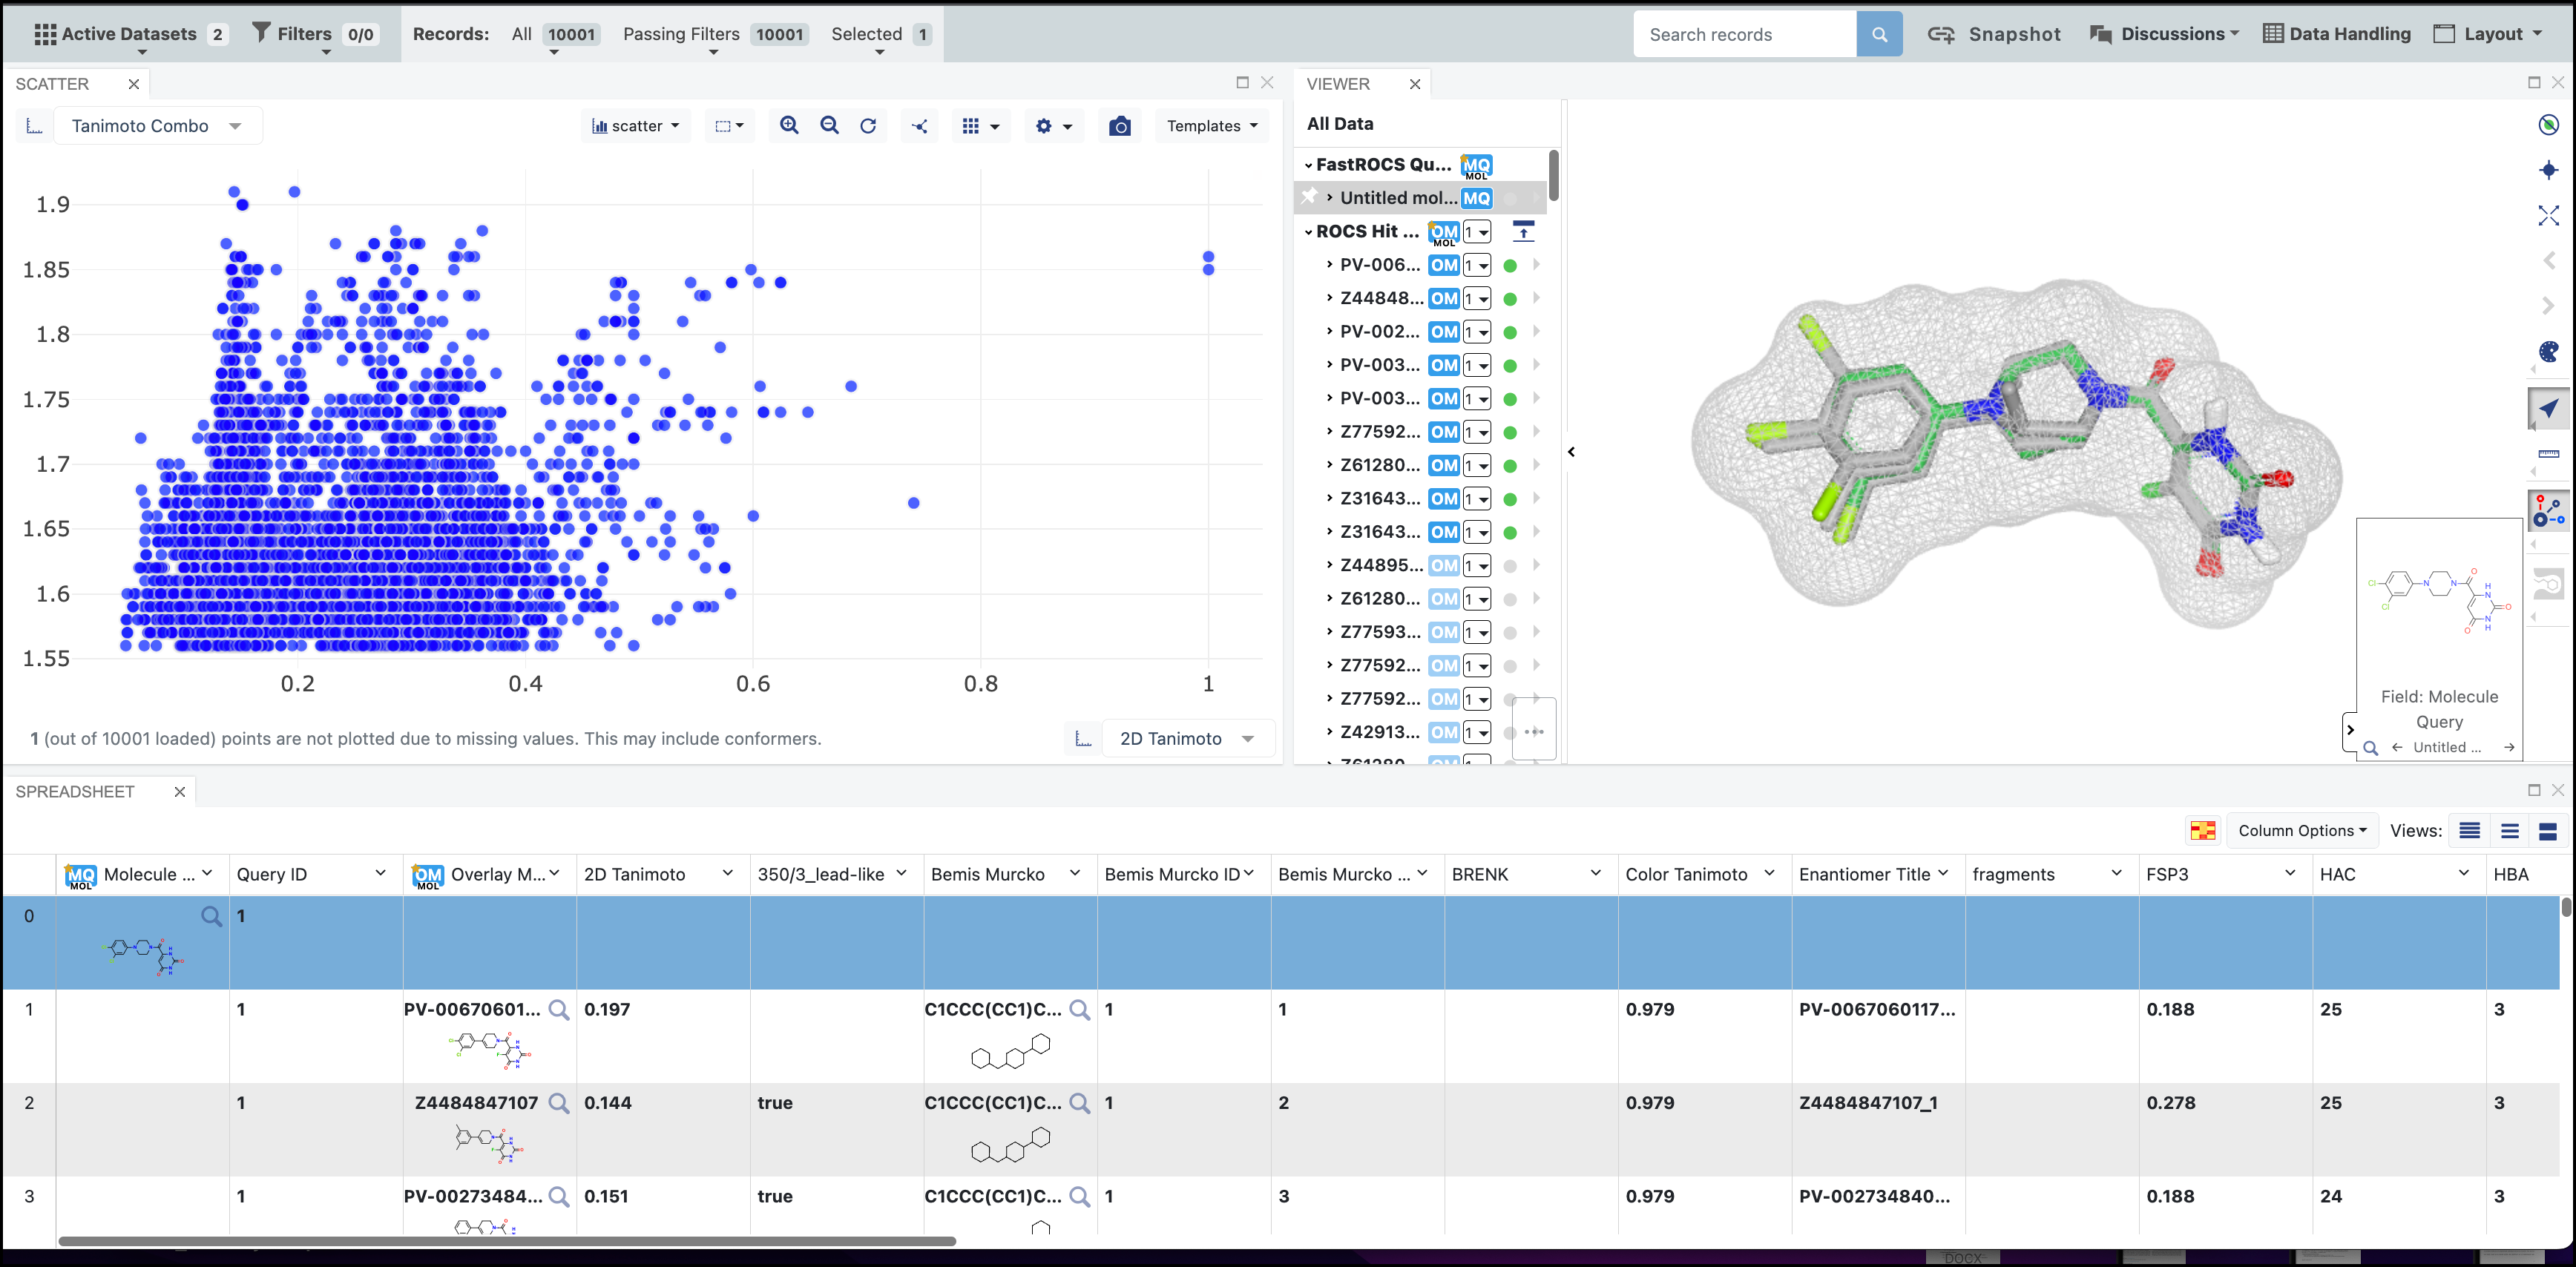Screen dimensions: 2576x1267
Task: Expand the Untitled mol... tree entry
Action: (1329, 198)
